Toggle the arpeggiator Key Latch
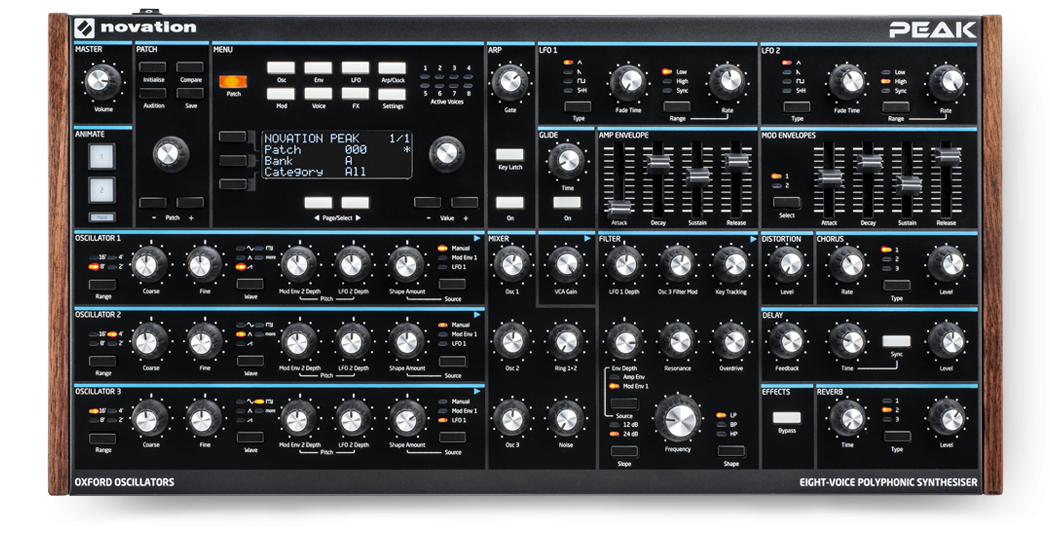 [510, 155]
